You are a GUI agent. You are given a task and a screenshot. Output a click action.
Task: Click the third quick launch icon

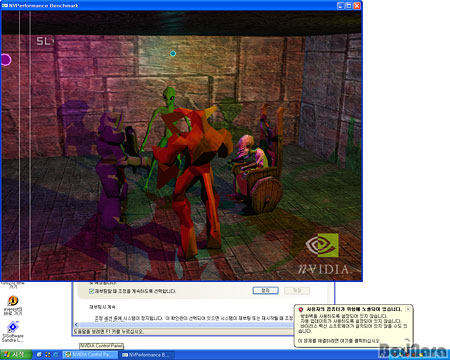pos(56,355)
